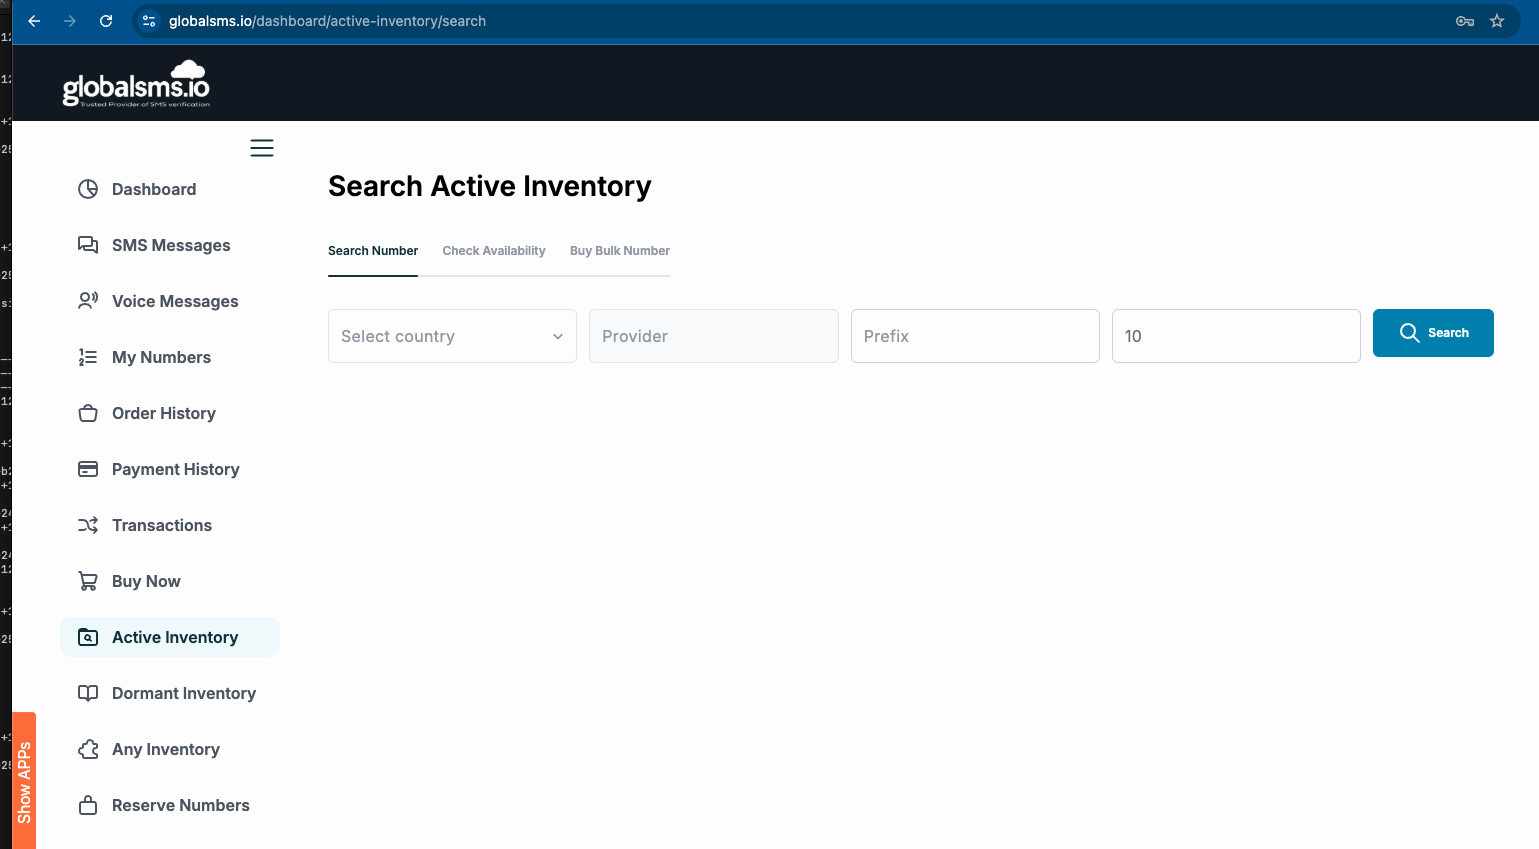1539x849 pixels.
Task: Click the results count field showing 10
Action: (x=1236, y=336)
